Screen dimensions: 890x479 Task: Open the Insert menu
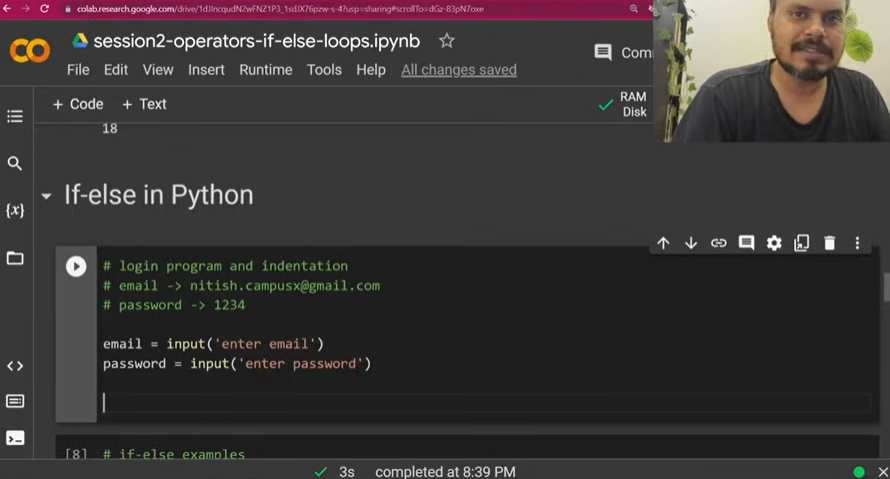click(x=206, y=70)
